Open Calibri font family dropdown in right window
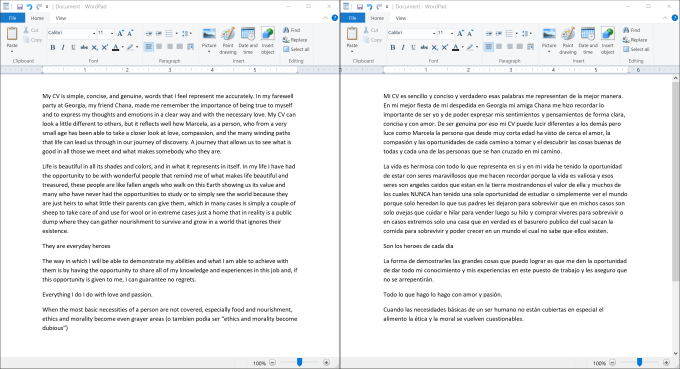680x369 pixels. click(434, 33)
